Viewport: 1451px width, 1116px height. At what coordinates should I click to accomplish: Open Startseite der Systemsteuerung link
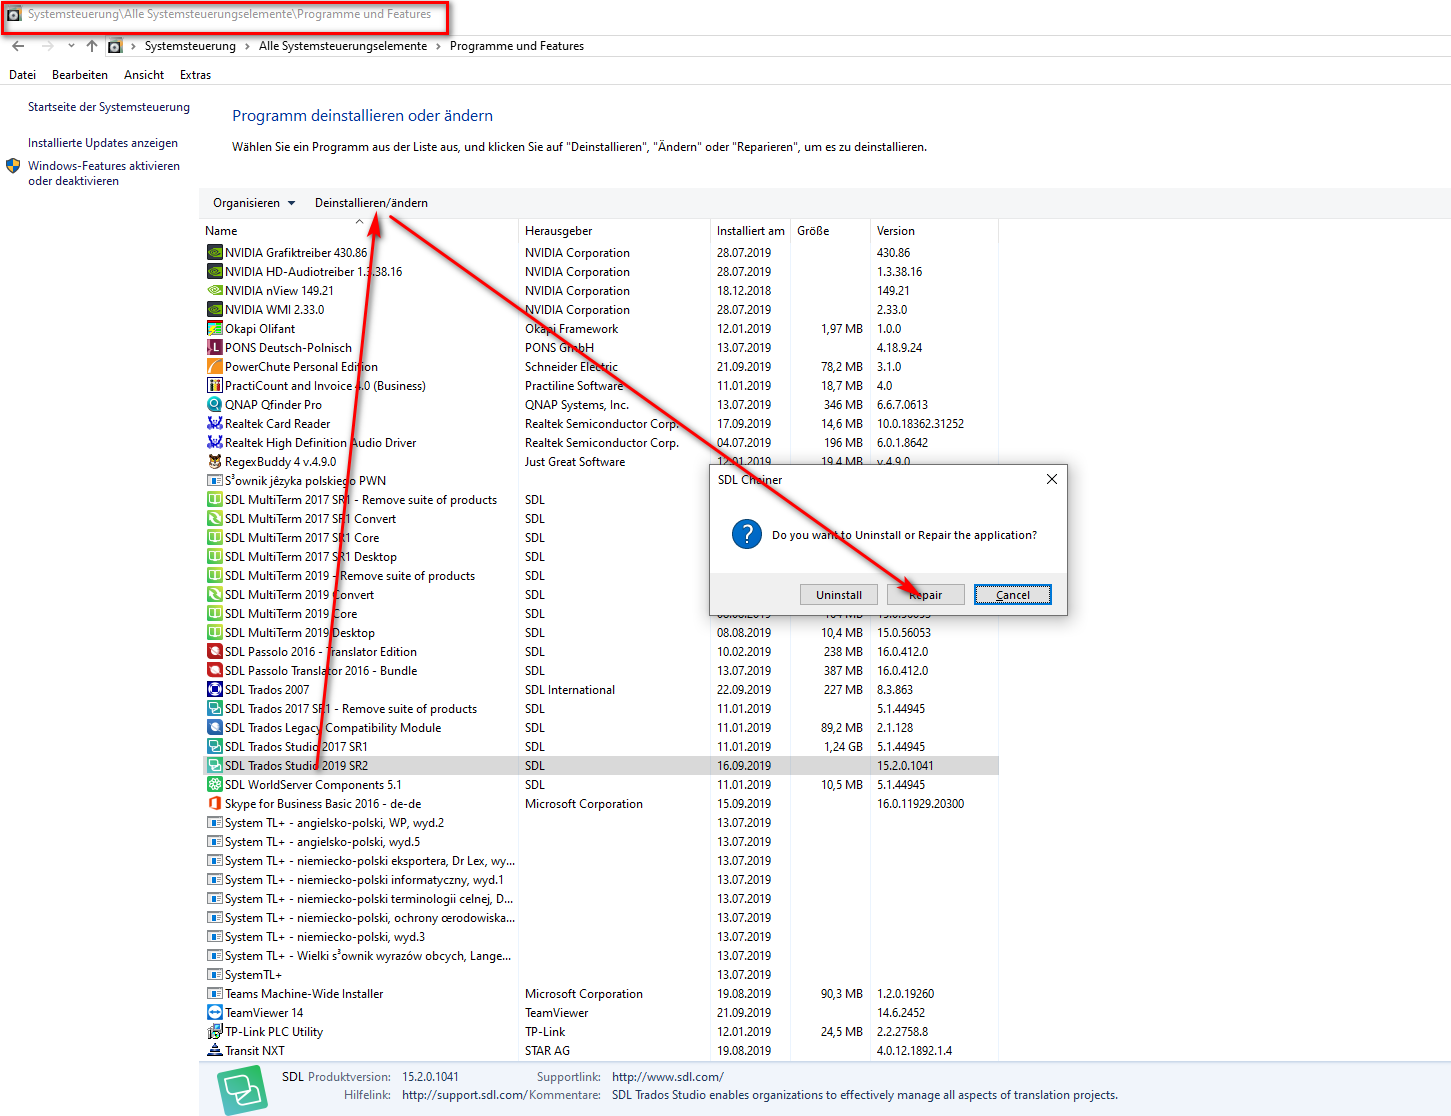(109, 107)
